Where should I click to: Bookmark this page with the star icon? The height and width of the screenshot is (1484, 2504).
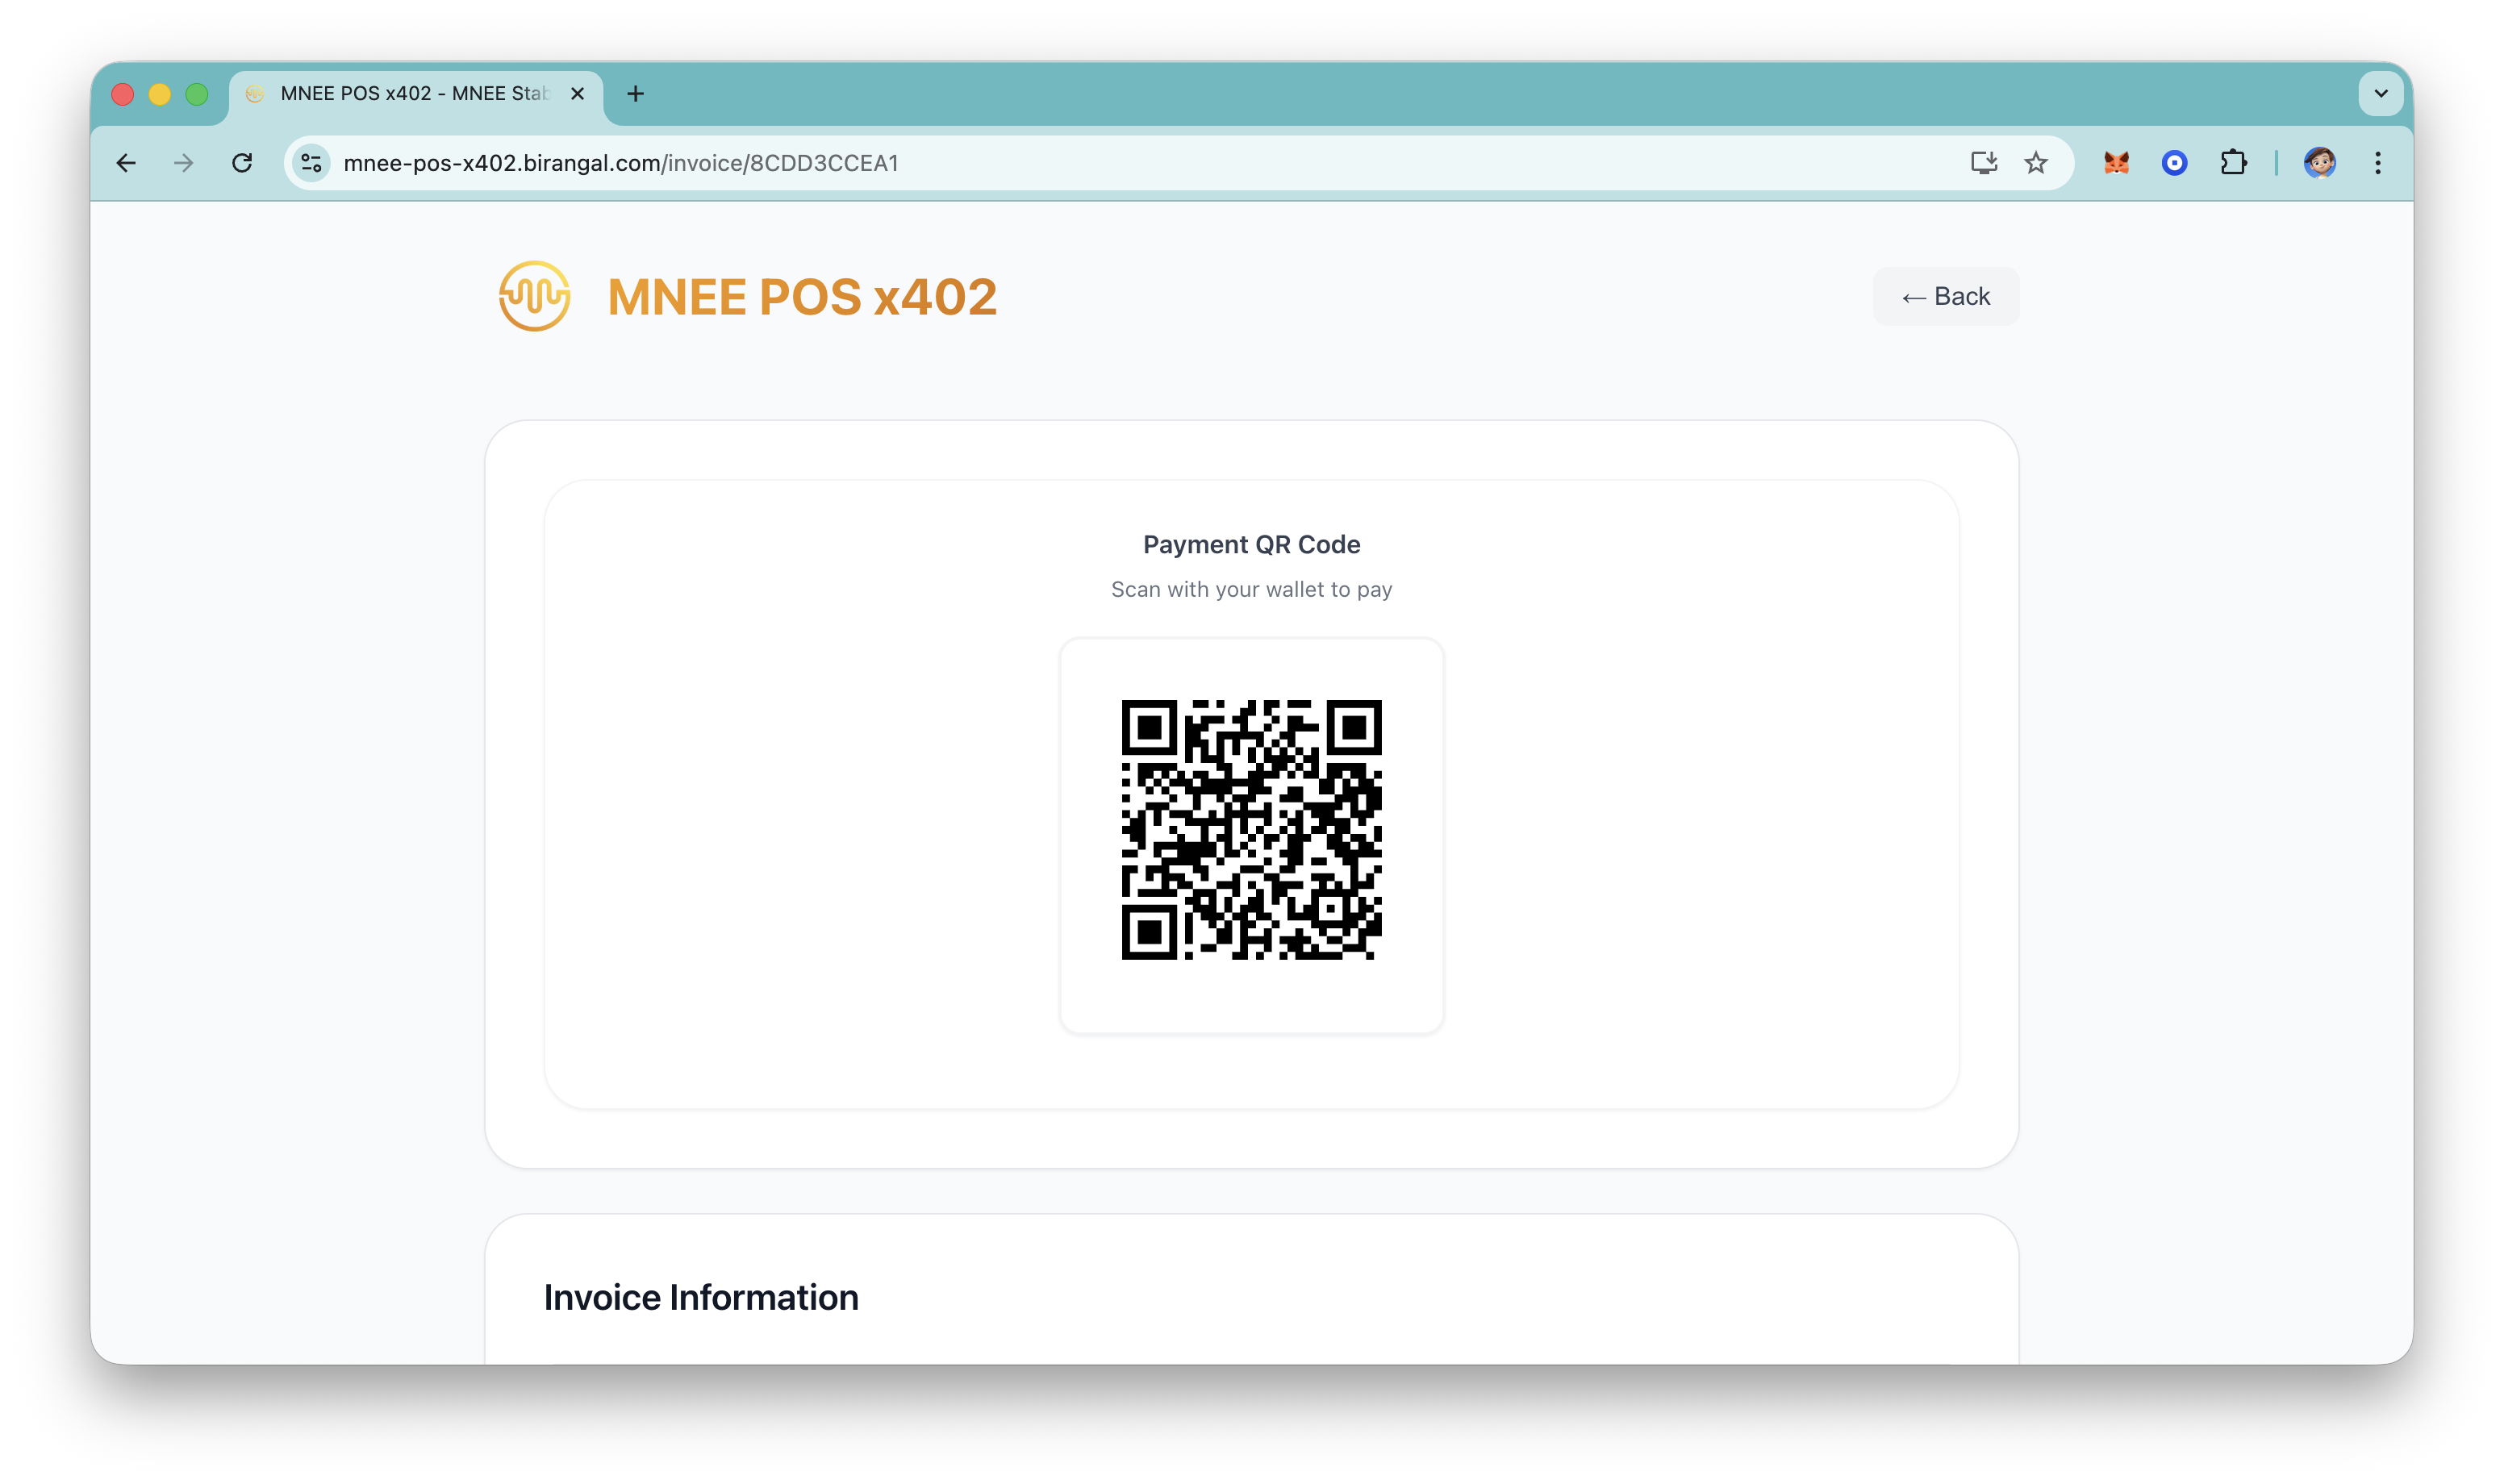(x=2036, y=163)
